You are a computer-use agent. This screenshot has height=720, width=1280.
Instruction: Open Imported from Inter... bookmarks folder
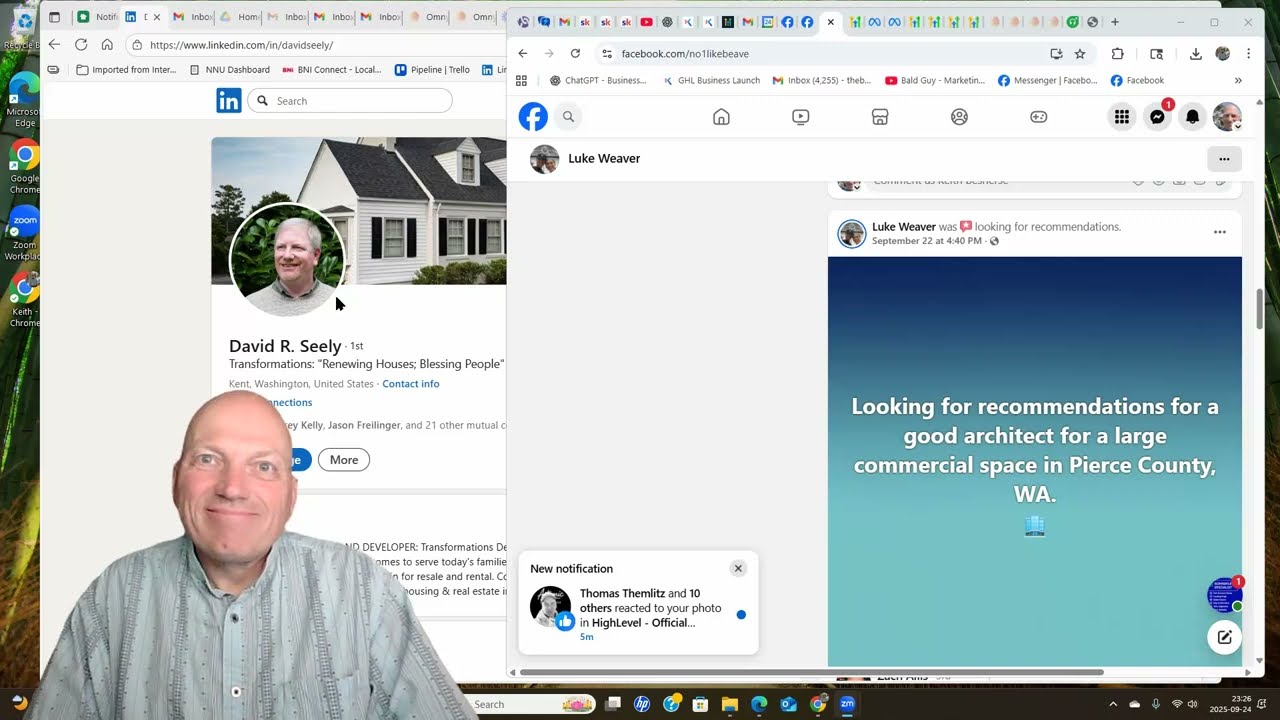tap(127, 70)
